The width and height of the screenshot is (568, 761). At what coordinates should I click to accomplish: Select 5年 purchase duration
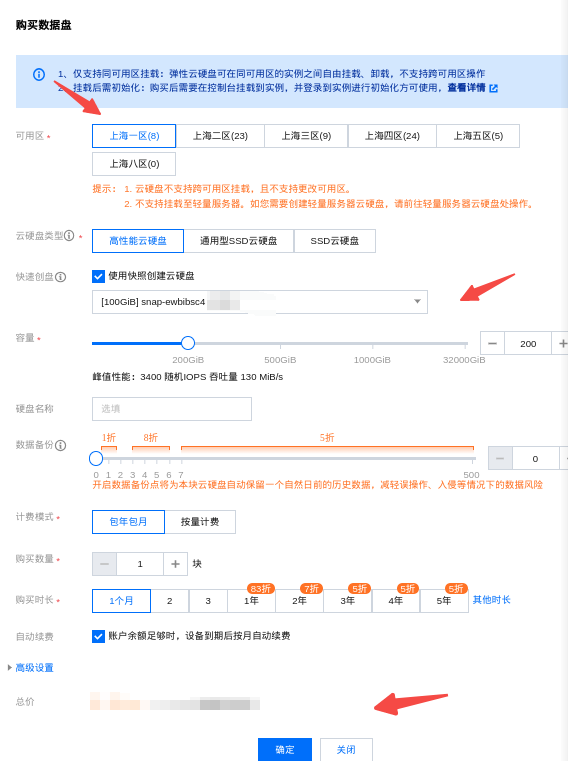click(444, 601)
